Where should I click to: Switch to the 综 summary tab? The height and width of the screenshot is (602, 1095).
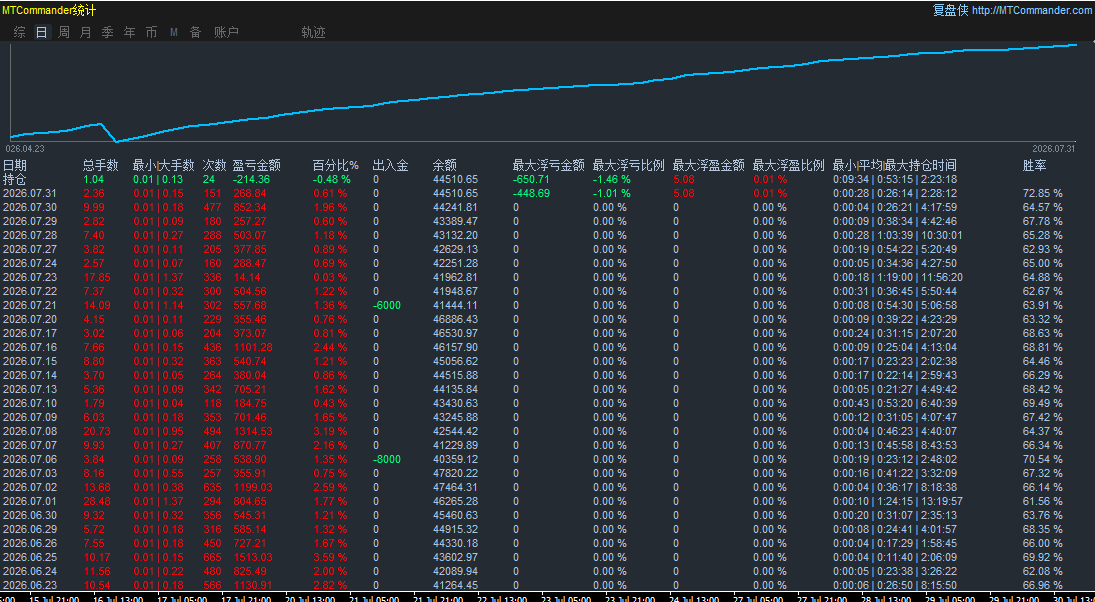[20, 32]
